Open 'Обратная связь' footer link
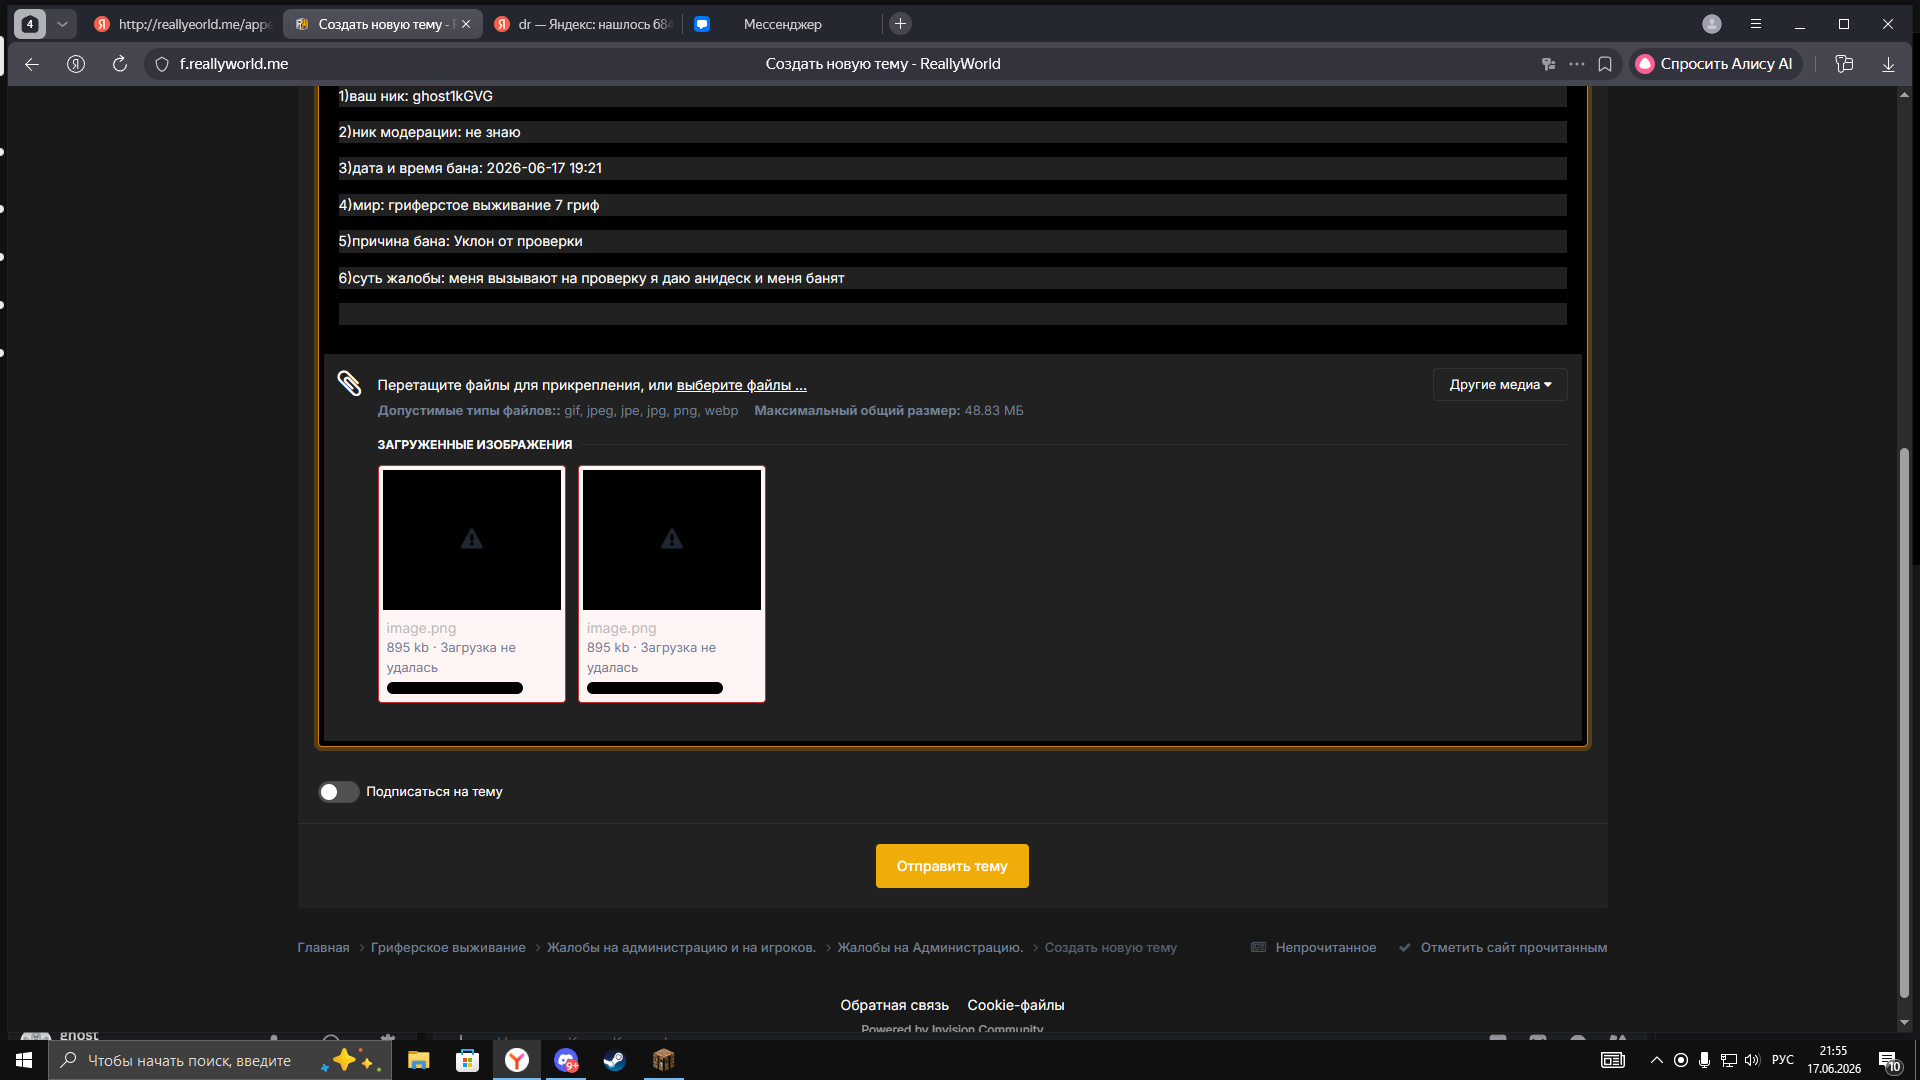Viewport: 1920px width, 1080px height. (894, 1005)
